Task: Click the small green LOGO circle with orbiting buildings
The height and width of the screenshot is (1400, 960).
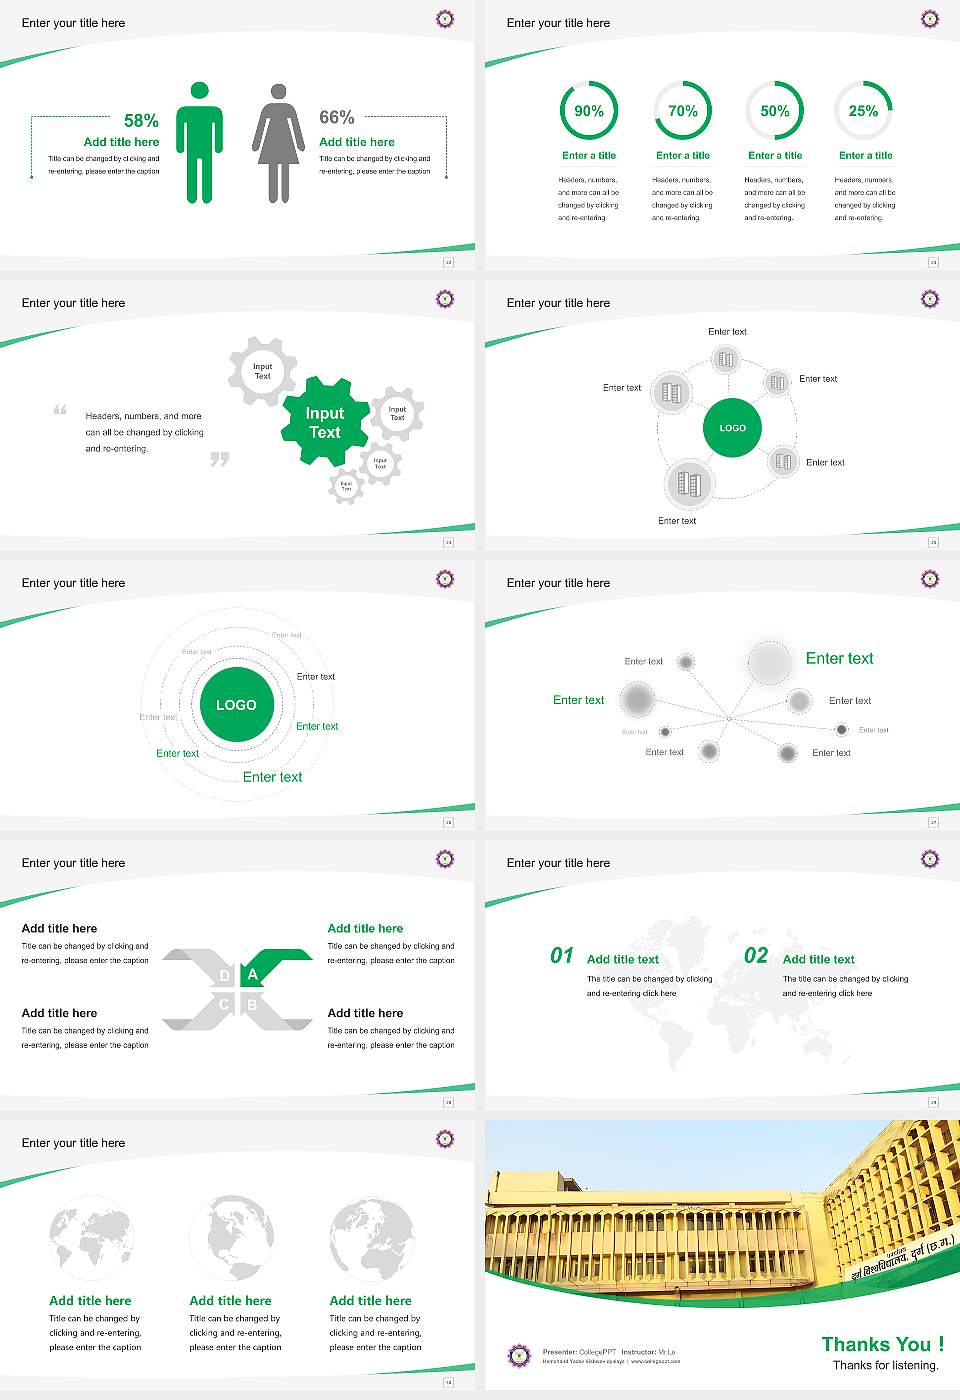Action: pos(733,427)
